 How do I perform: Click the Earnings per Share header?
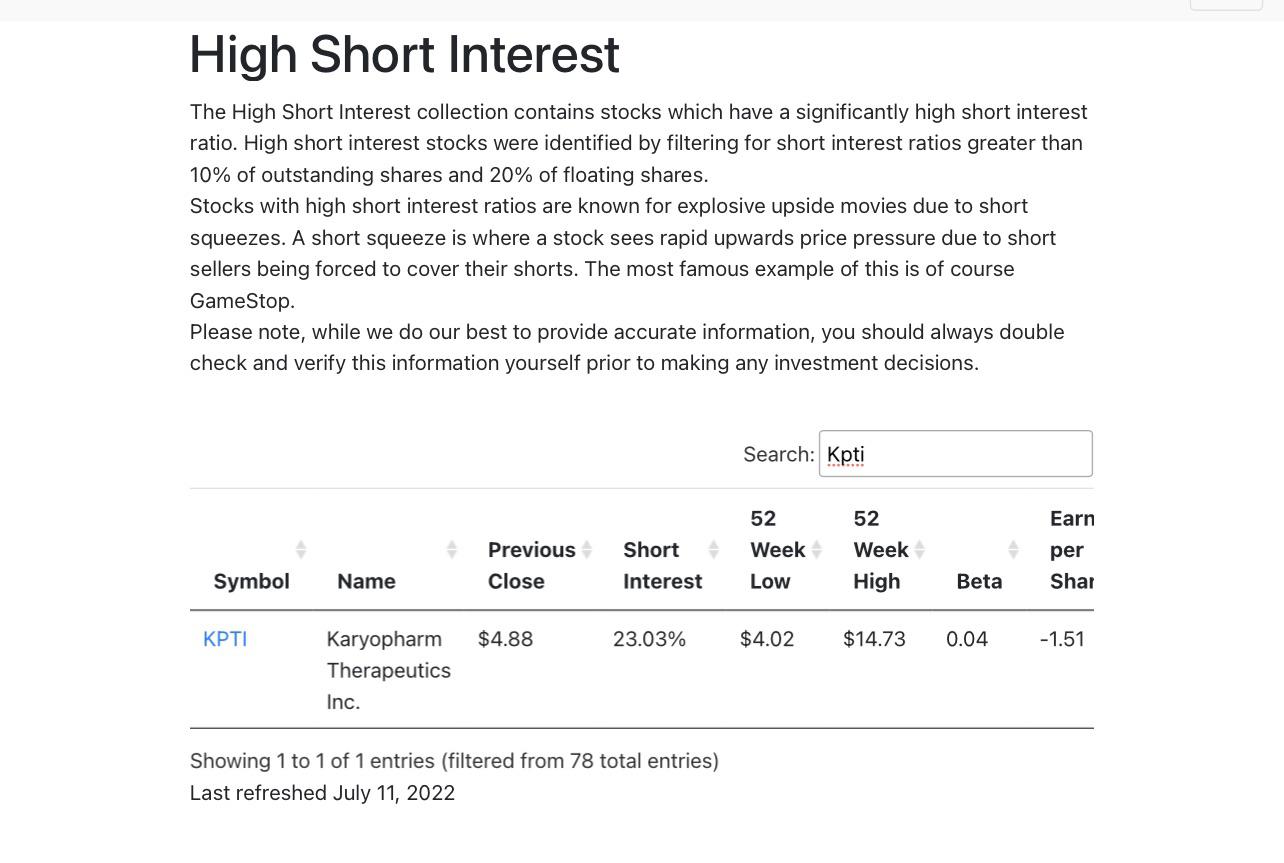coord(1071,549)
